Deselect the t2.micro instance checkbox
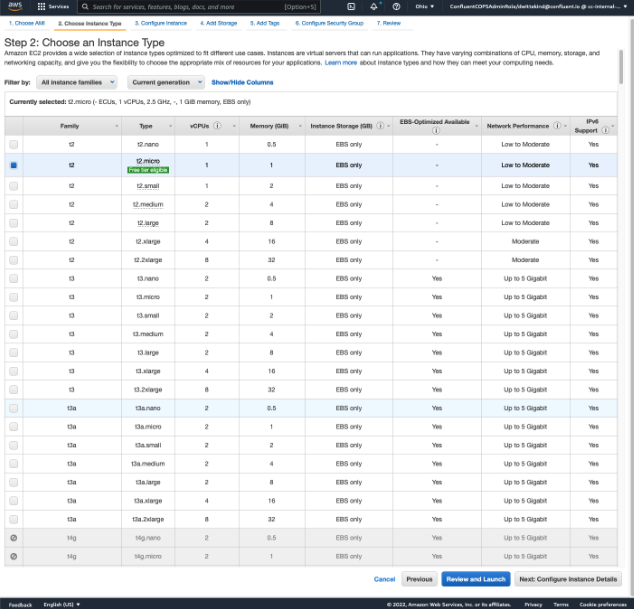Viewport: 634px width, 609px height. coord(13,165)
